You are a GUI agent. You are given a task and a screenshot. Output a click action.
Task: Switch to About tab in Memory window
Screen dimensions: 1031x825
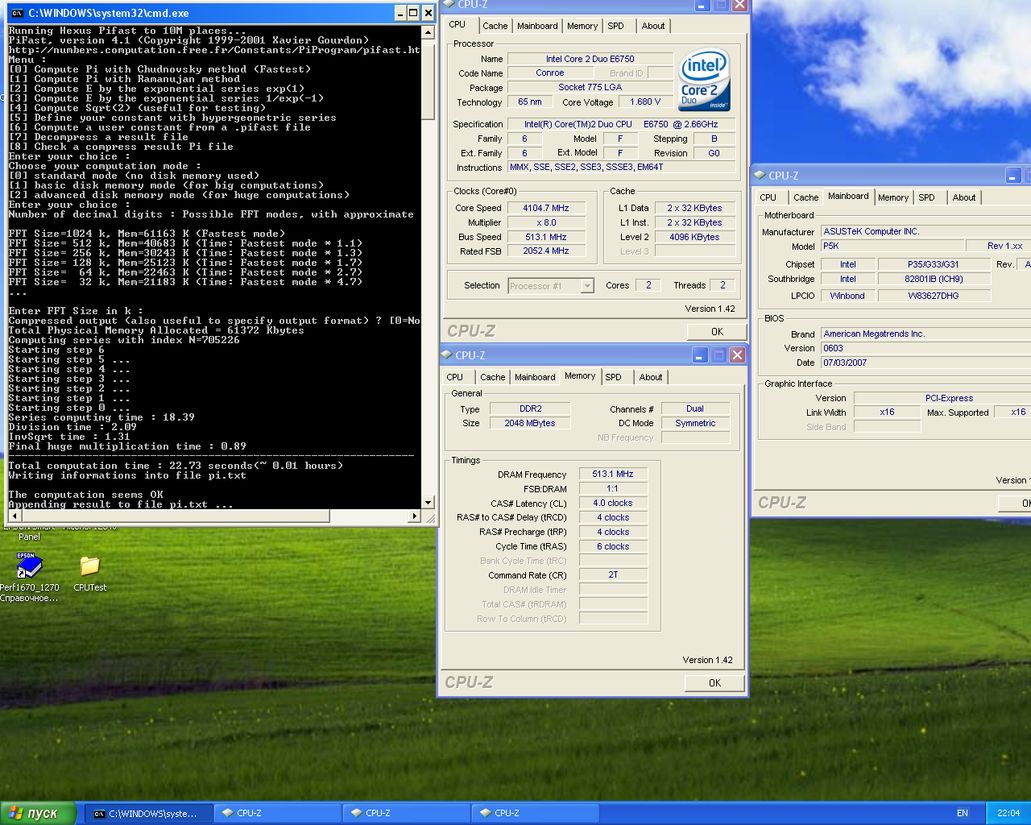[650, 377]
